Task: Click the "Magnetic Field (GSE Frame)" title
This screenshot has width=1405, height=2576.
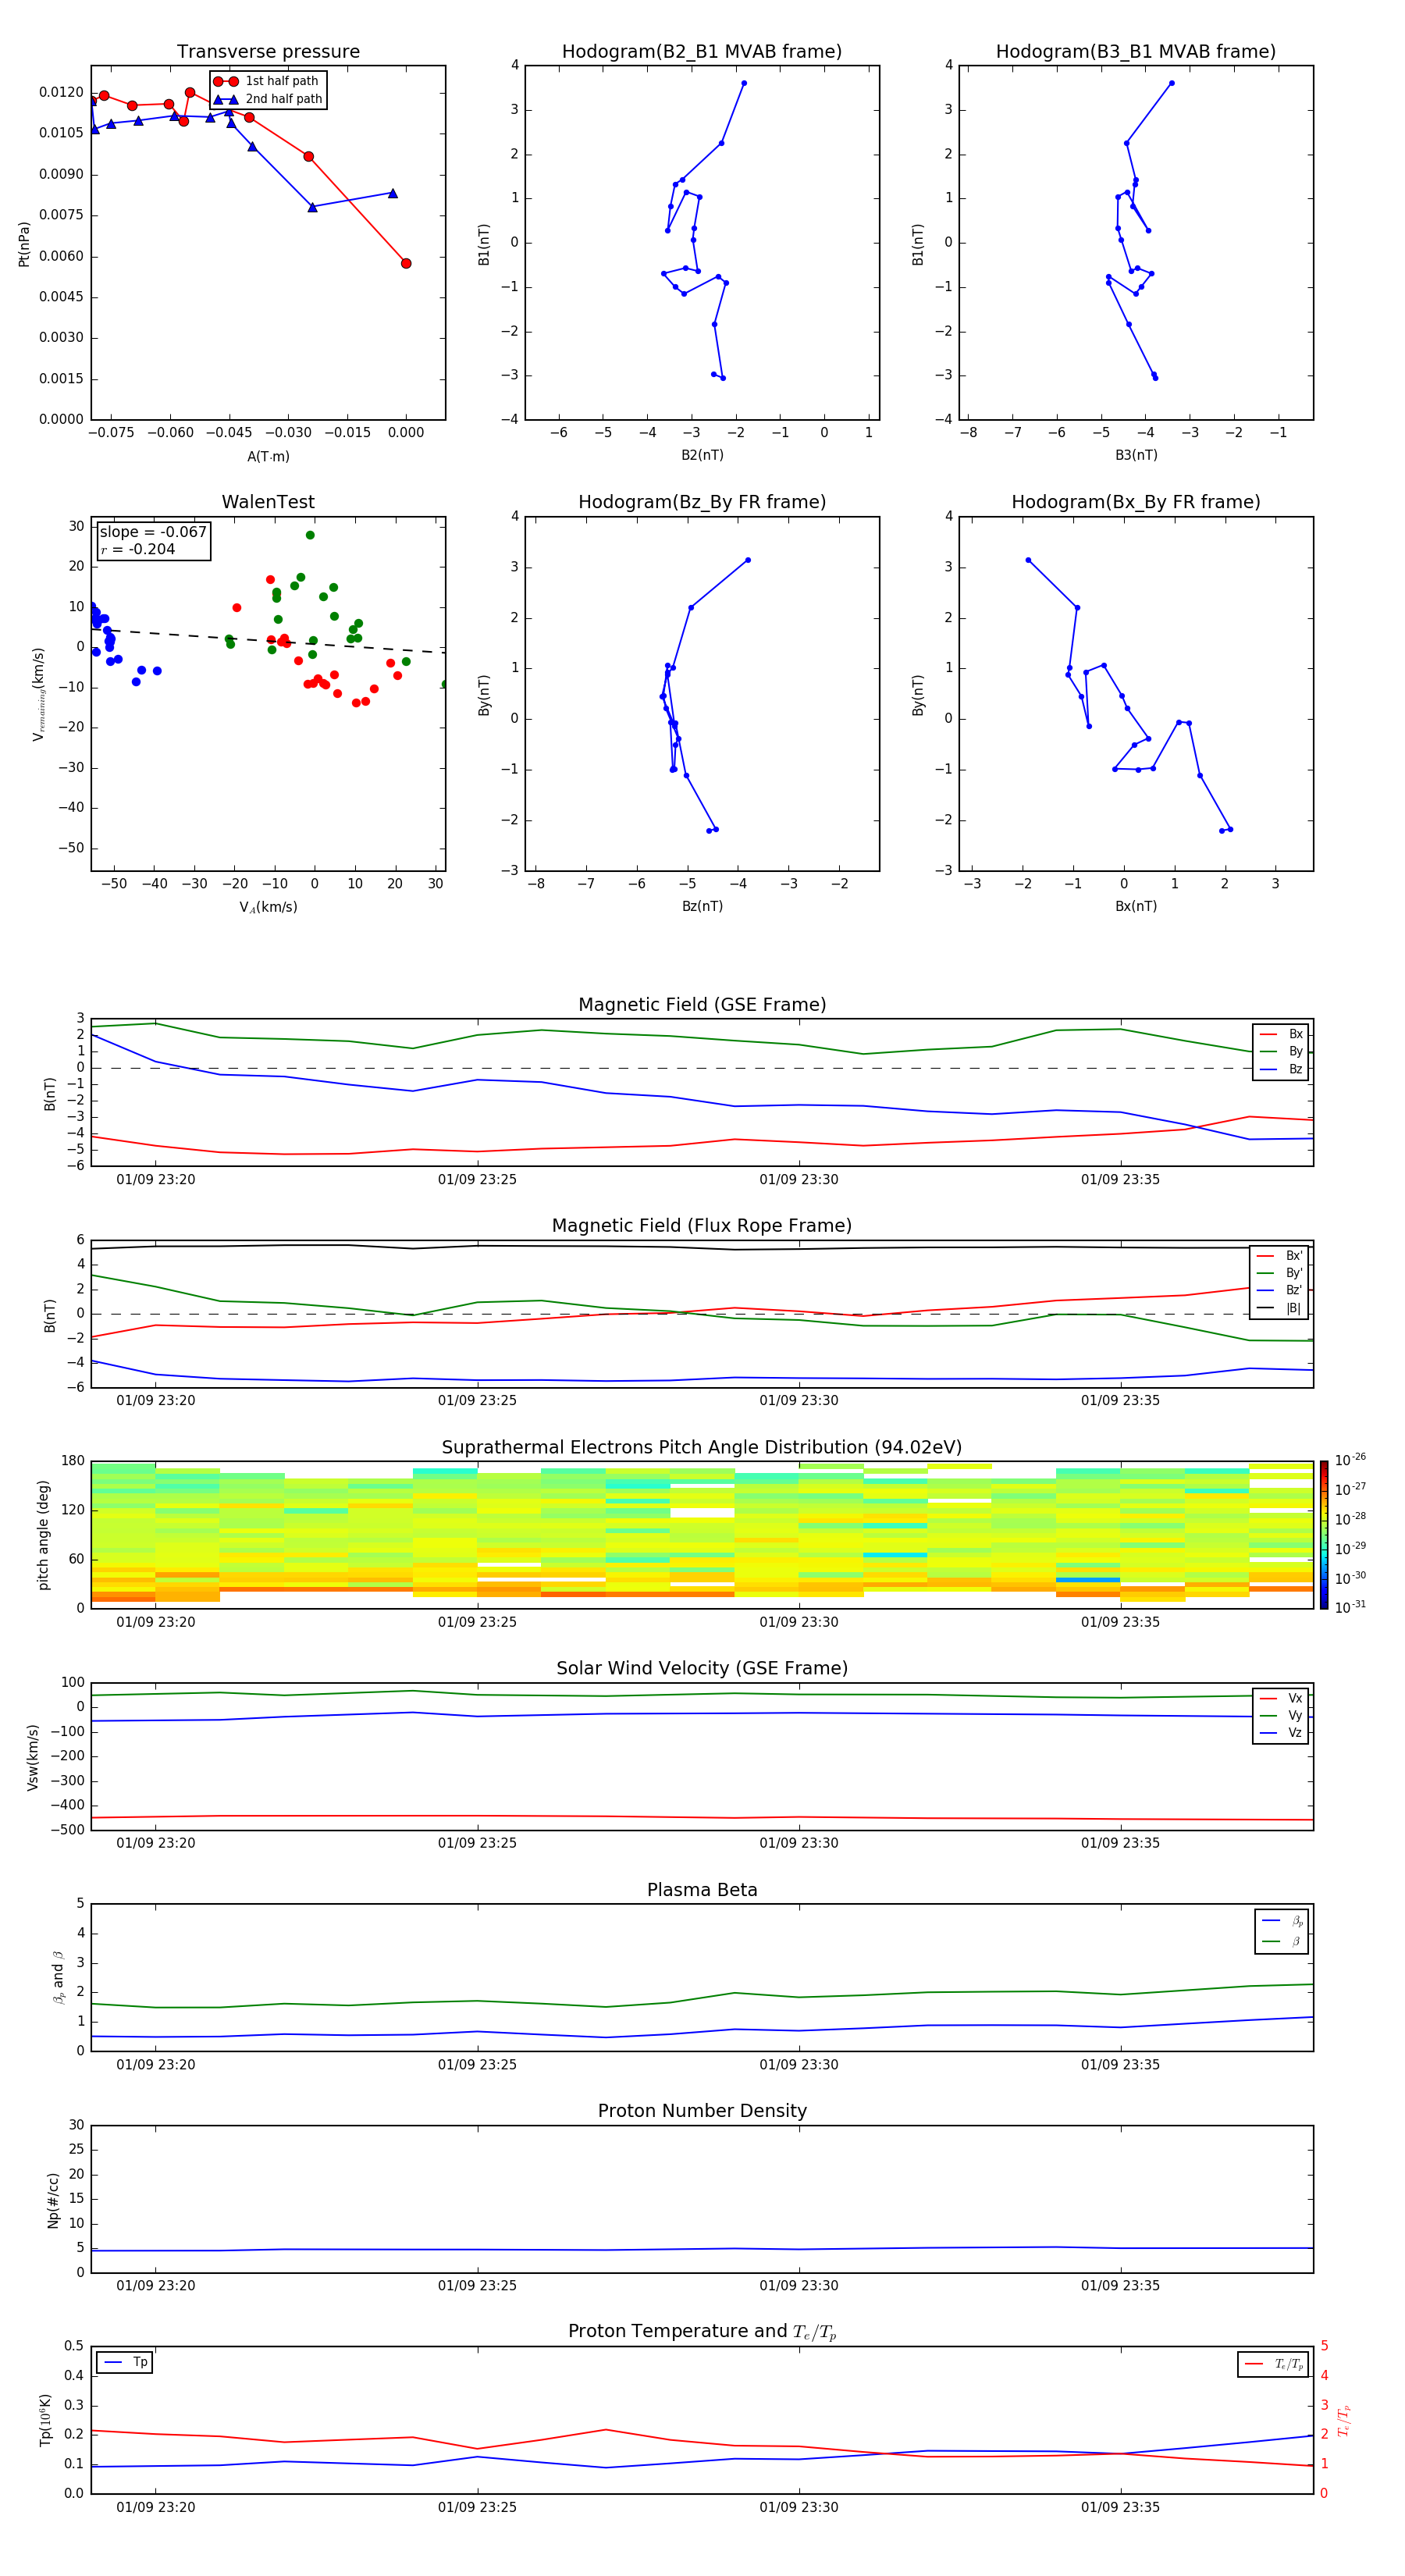Action: [702, 1005]
